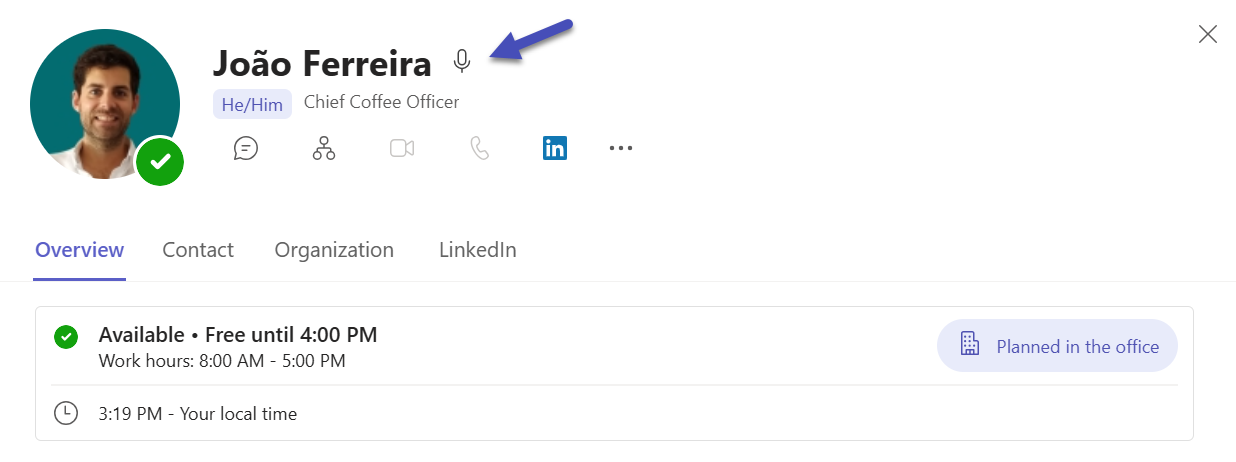This screenshot has height=462, width=1236.
Task: Open the organization chart icon
Action: (323, 149)
